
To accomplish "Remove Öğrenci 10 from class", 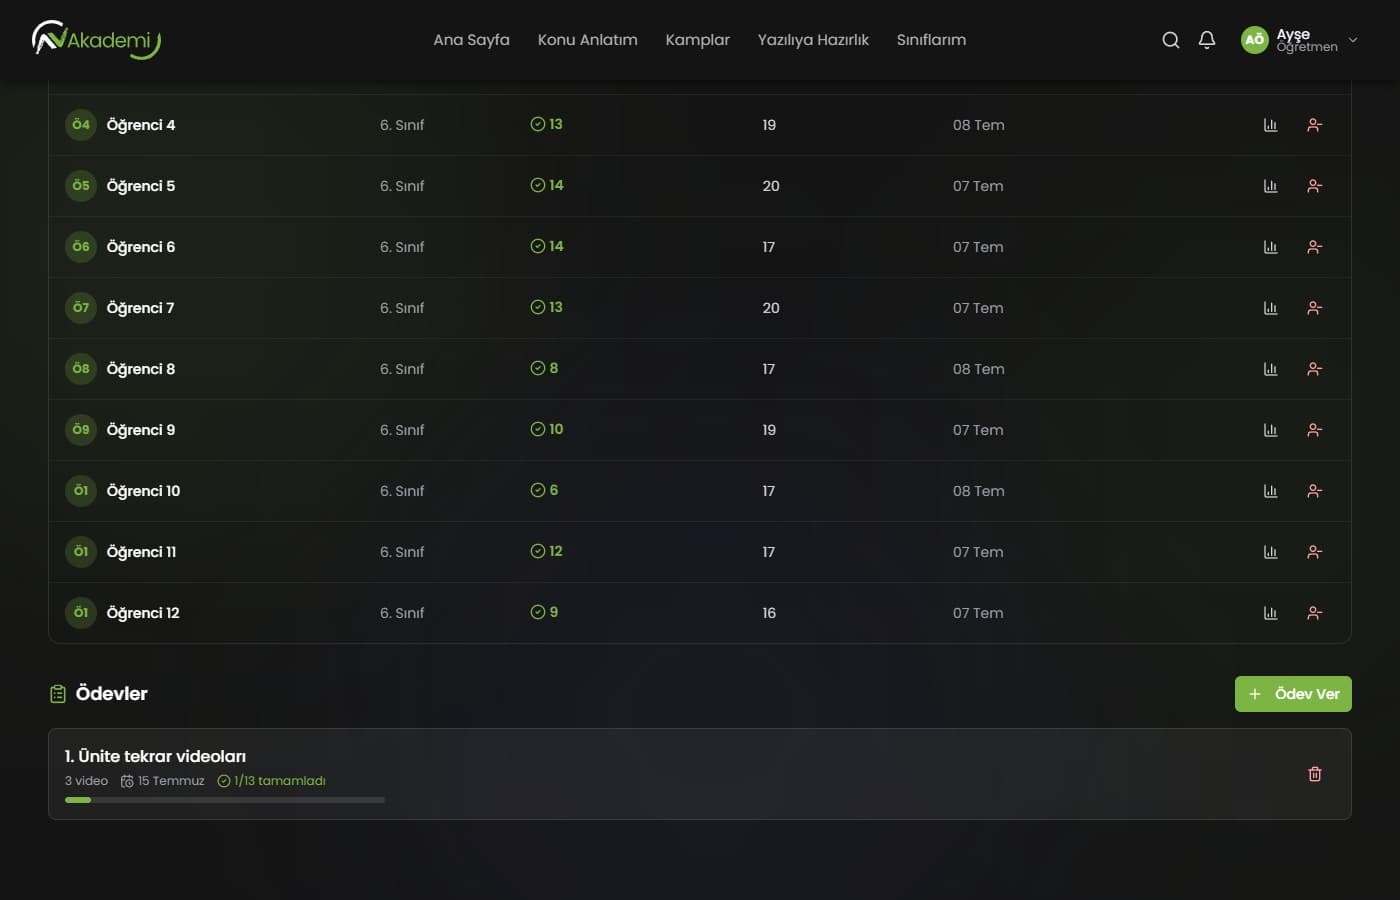I will pos(1314,491).
